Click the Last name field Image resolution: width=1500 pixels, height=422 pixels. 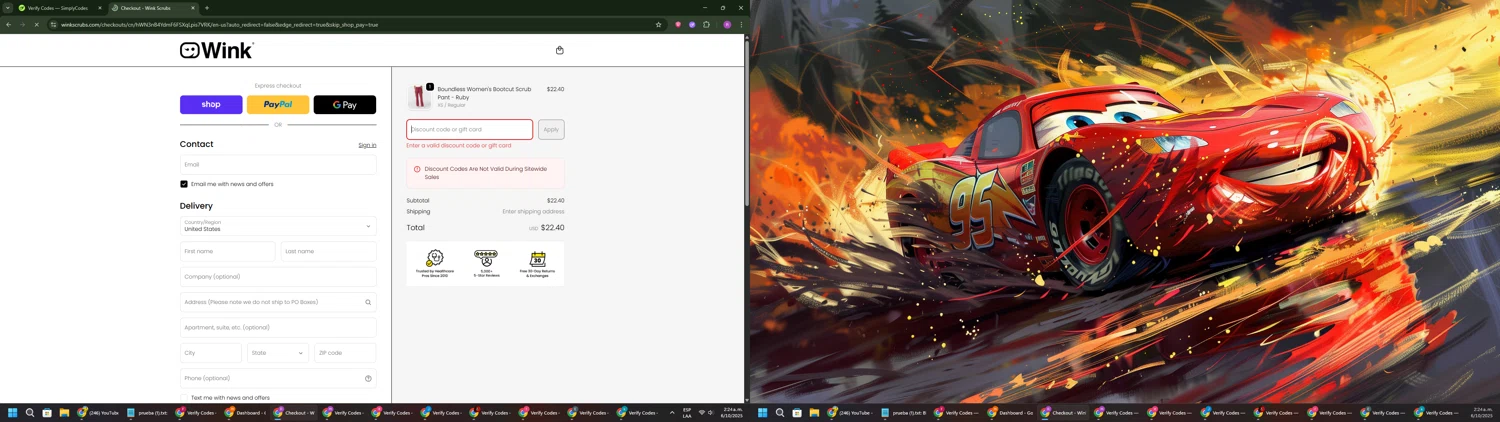pos(329,252)
